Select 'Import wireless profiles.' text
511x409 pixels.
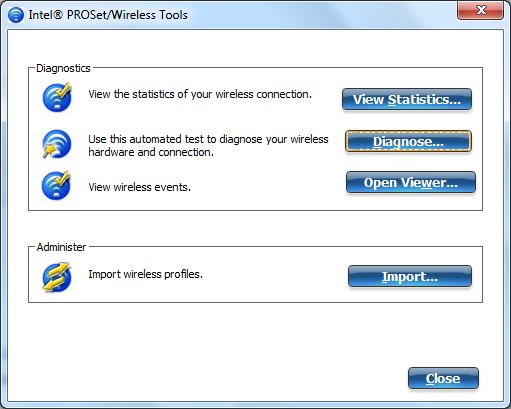tap(145, 274)
